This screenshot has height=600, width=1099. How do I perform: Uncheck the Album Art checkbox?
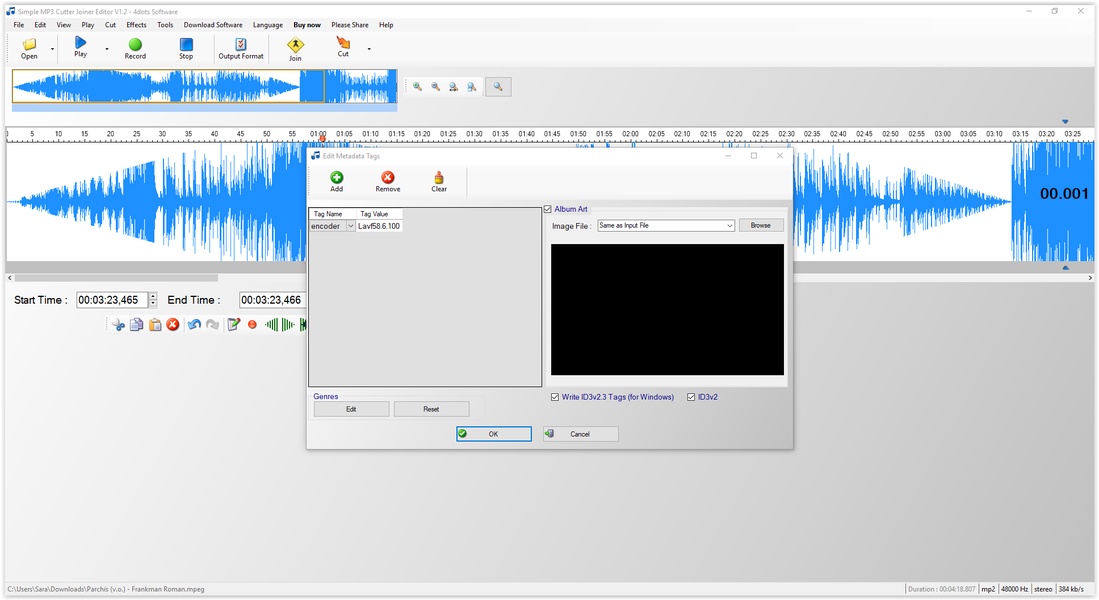548,209
